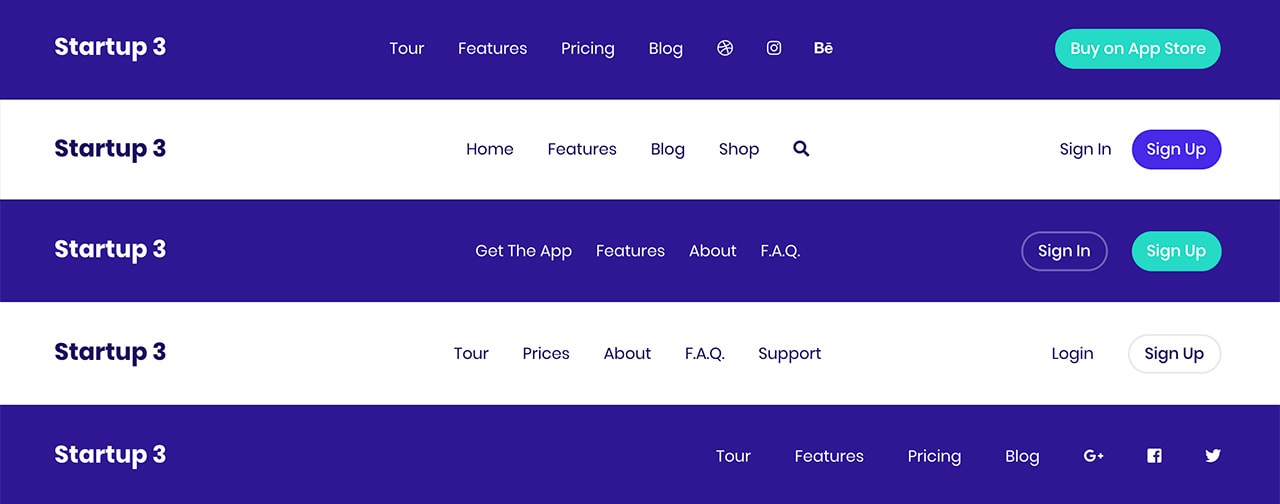Open the Twitter bird icon link

pyautogui.click(x=1213, y=456)
